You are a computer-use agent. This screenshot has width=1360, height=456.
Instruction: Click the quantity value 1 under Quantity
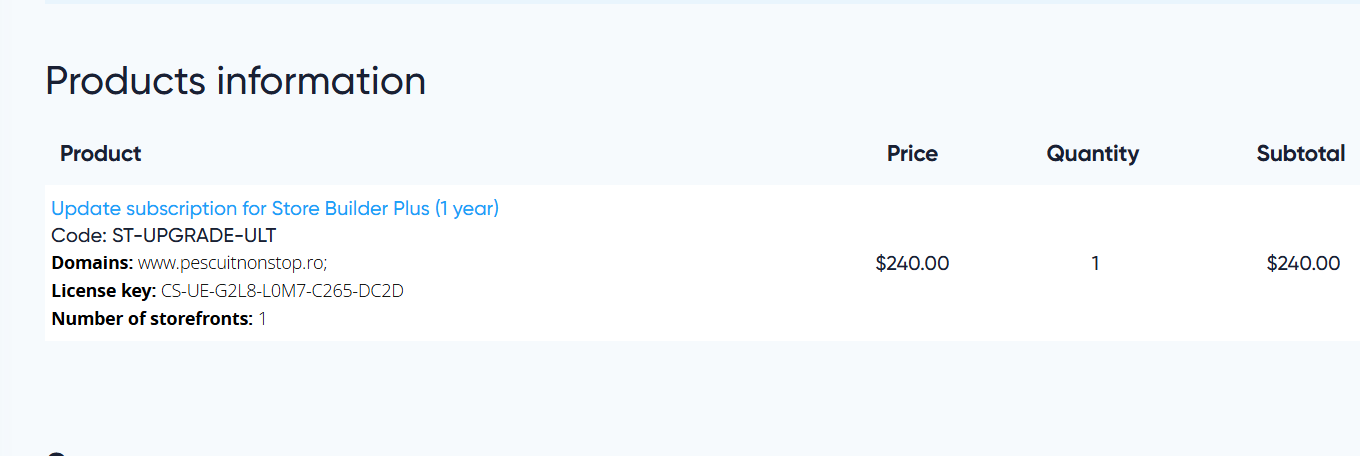[x=1095, y=264]
